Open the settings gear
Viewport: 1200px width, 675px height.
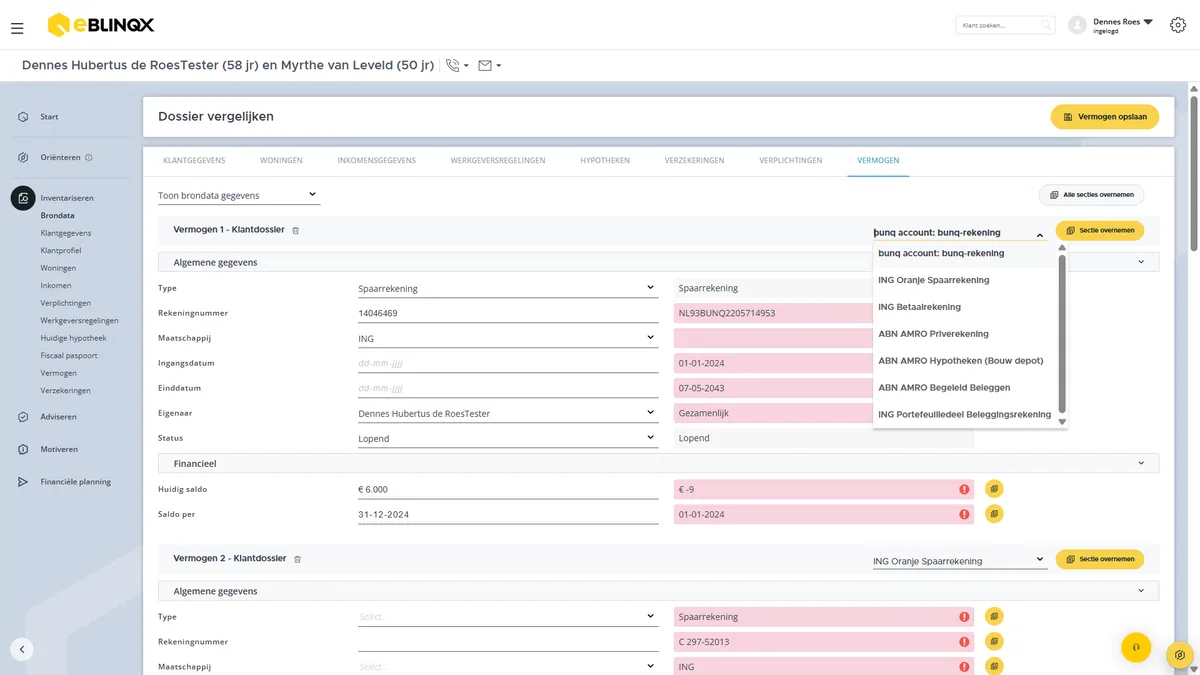tap(1178, 25)
